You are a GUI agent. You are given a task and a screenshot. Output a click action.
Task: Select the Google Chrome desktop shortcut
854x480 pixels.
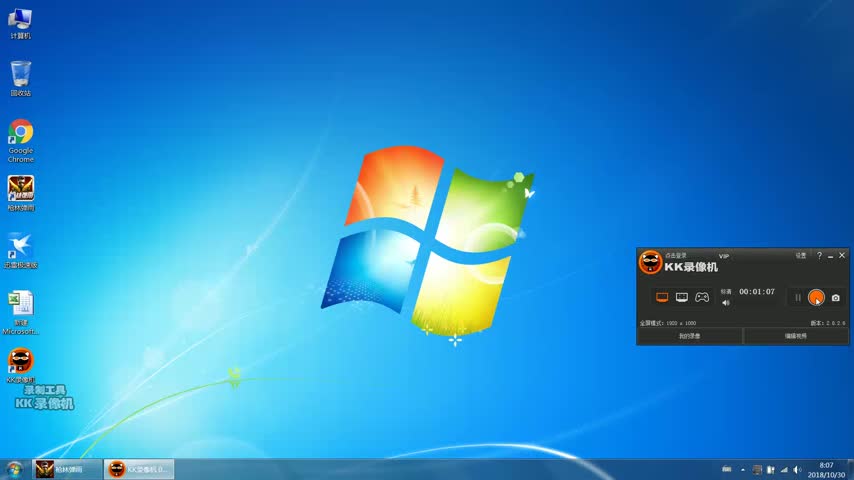[x=21, y=141]
